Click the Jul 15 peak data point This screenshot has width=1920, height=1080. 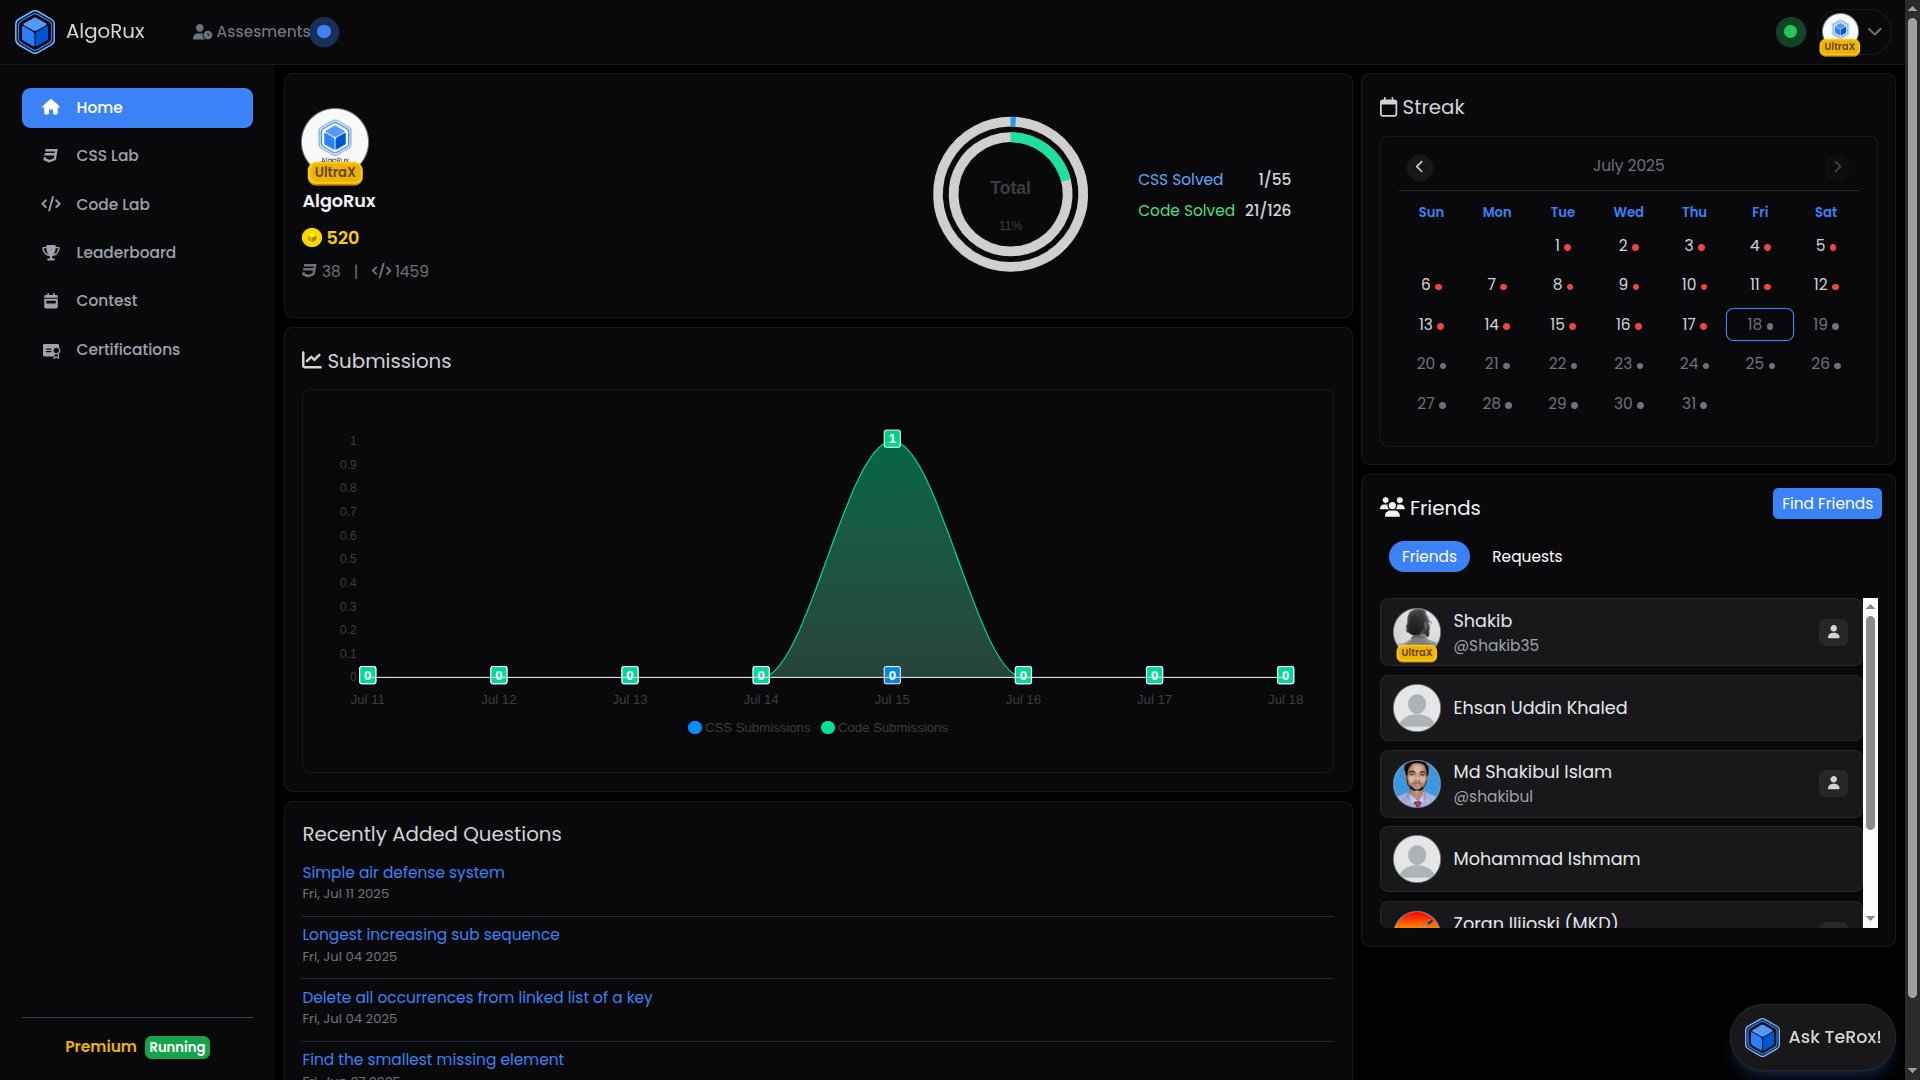point(892,439)
